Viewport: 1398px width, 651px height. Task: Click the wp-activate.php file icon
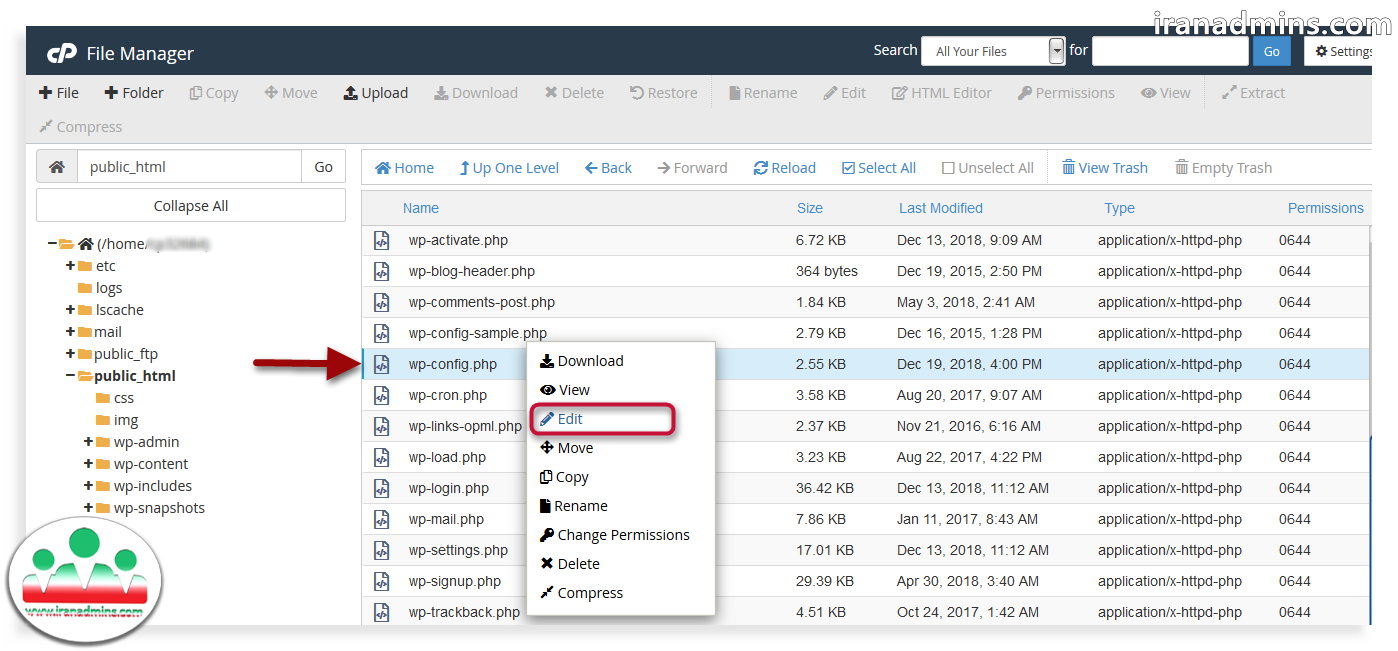381,240
